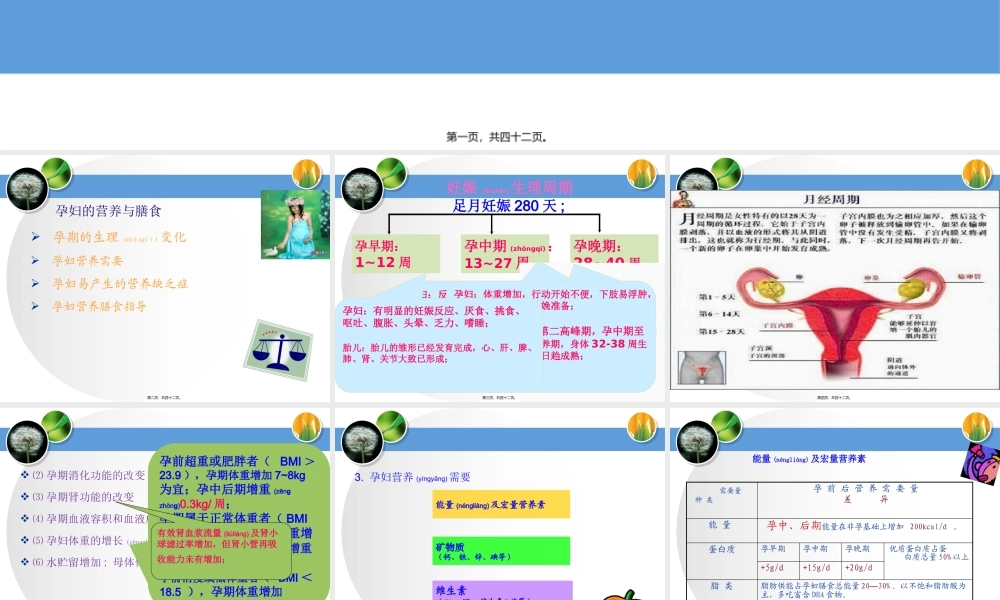Click the 第一页，共四十二页 page label

(495, 136)
